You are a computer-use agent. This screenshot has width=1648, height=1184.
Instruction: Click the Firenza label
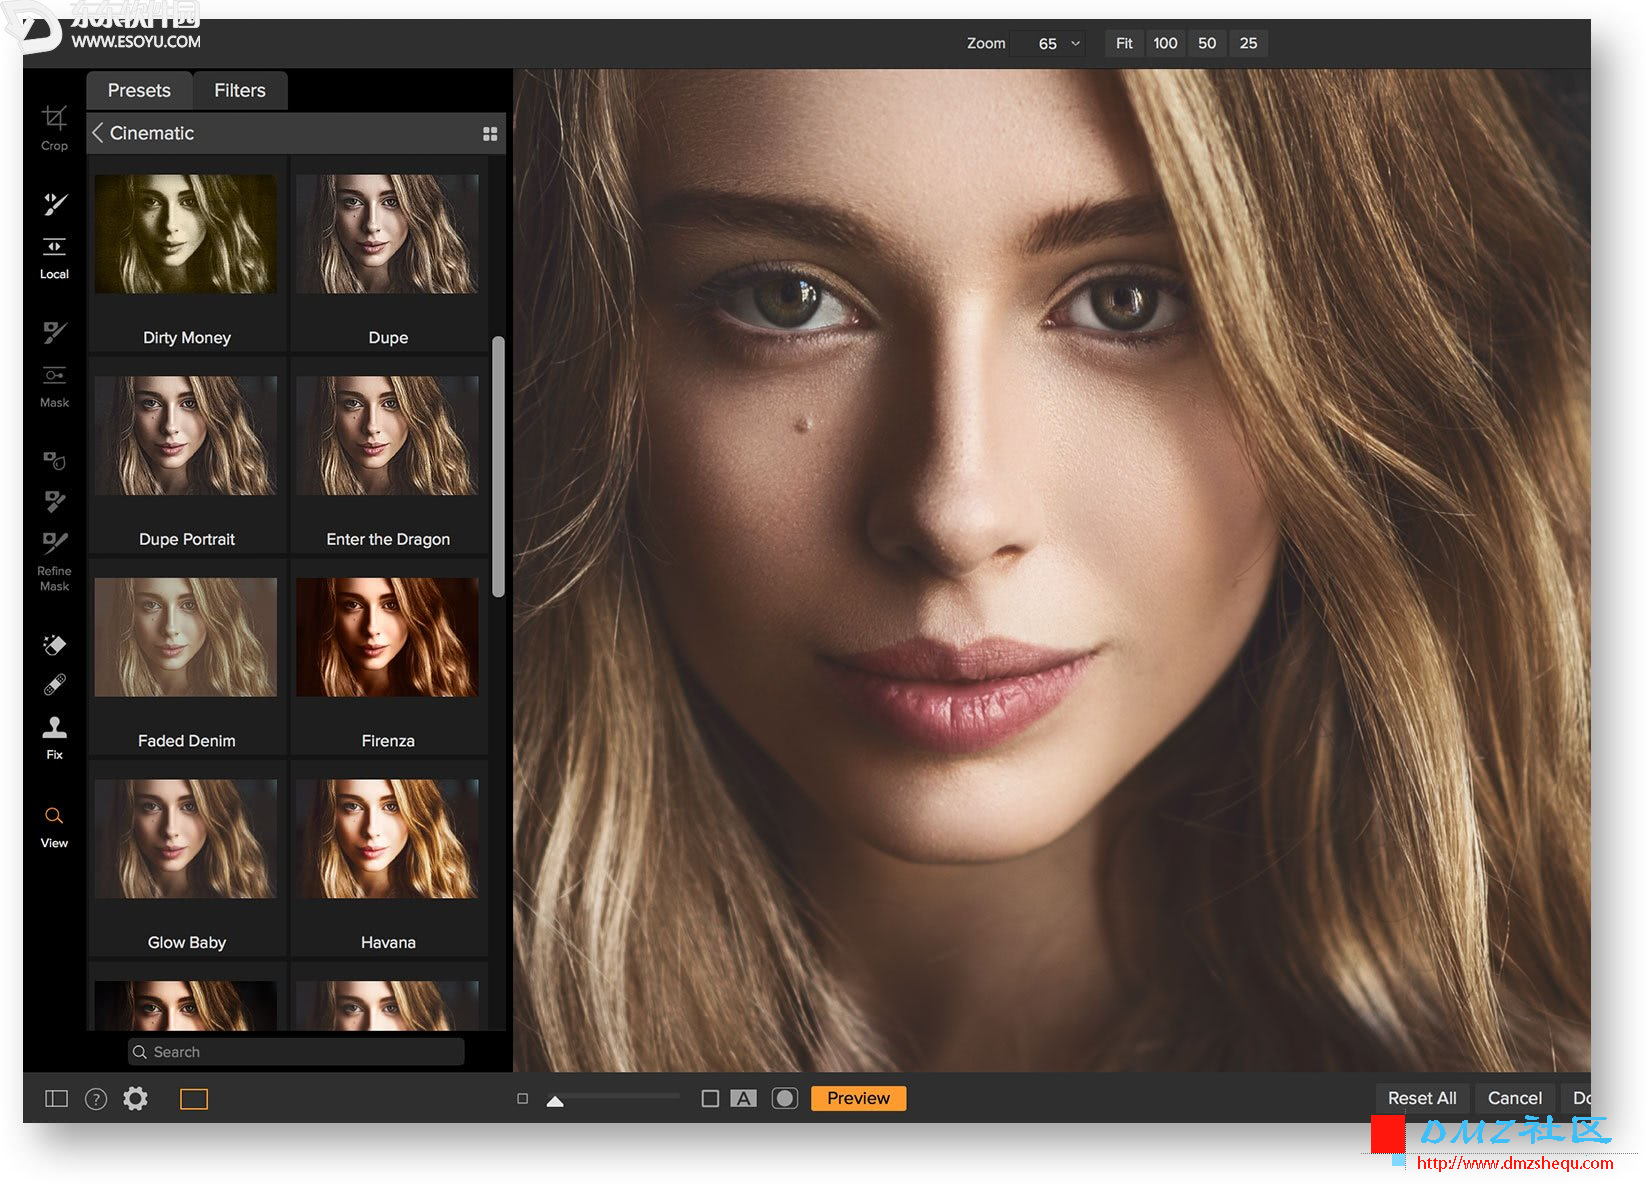[x=388, y=741]
